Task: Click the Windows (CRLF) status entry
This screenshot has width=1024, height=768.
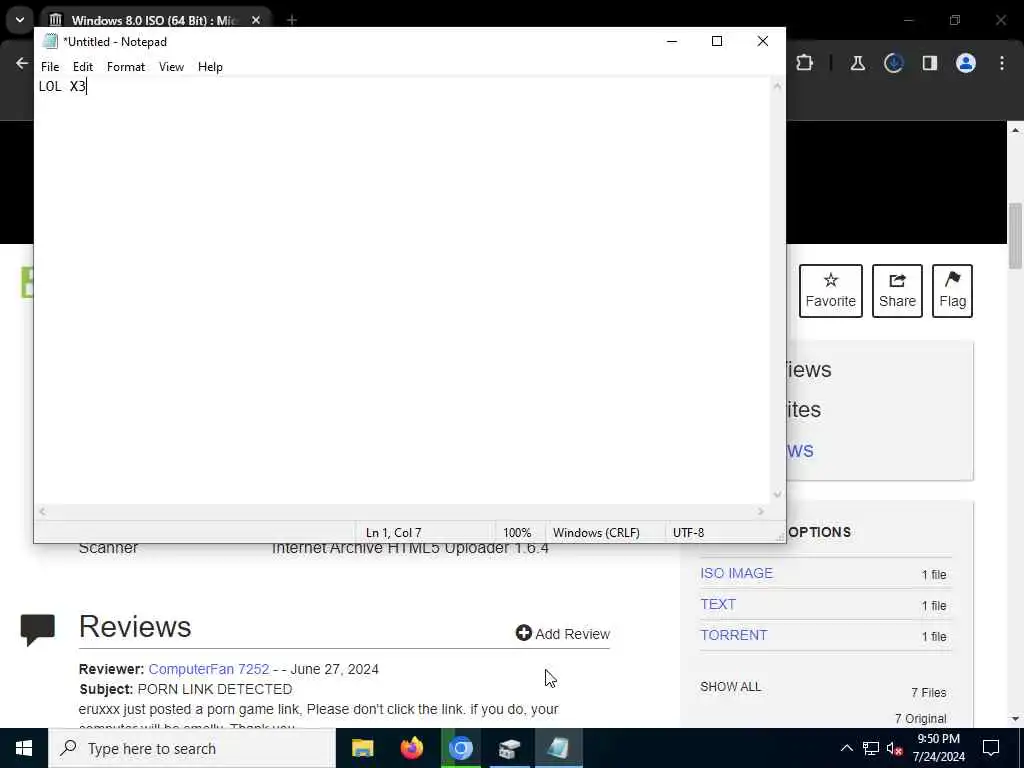Action: [x=596, y=533]
